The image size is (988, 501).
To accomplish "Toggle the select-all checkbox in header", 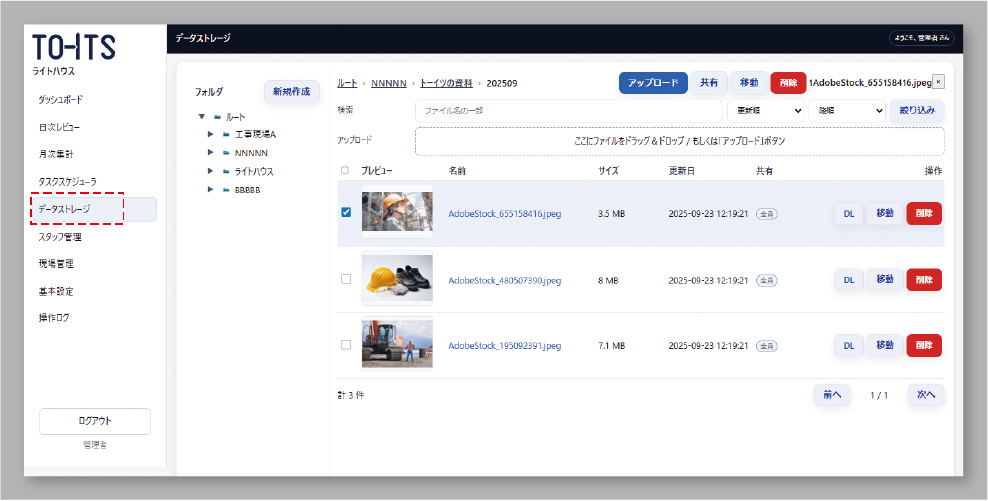I will point(346,171).
